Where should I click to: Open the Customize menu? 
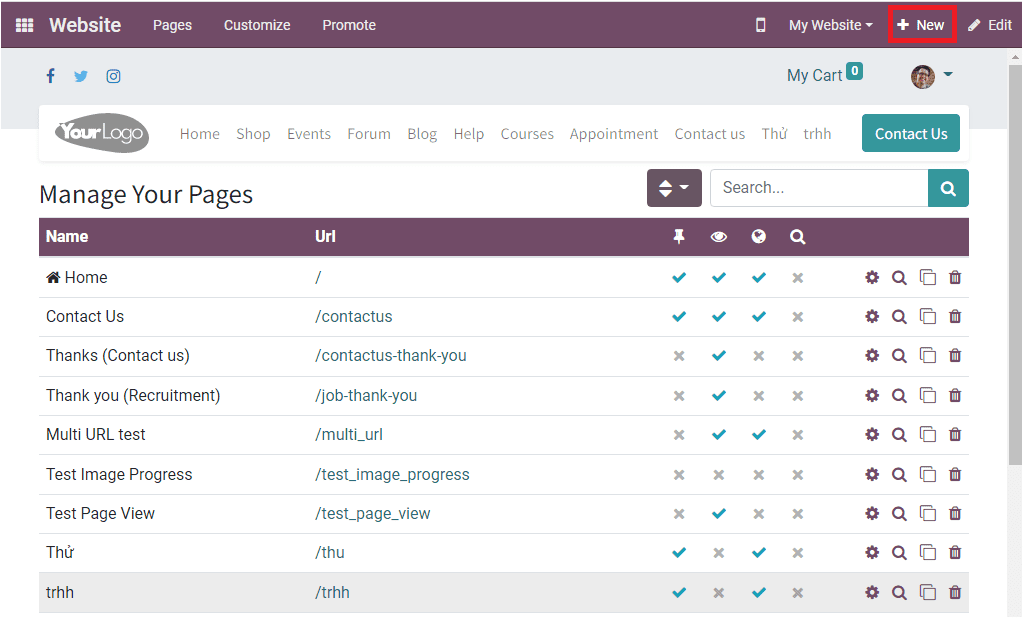click(x=256, y=24)
